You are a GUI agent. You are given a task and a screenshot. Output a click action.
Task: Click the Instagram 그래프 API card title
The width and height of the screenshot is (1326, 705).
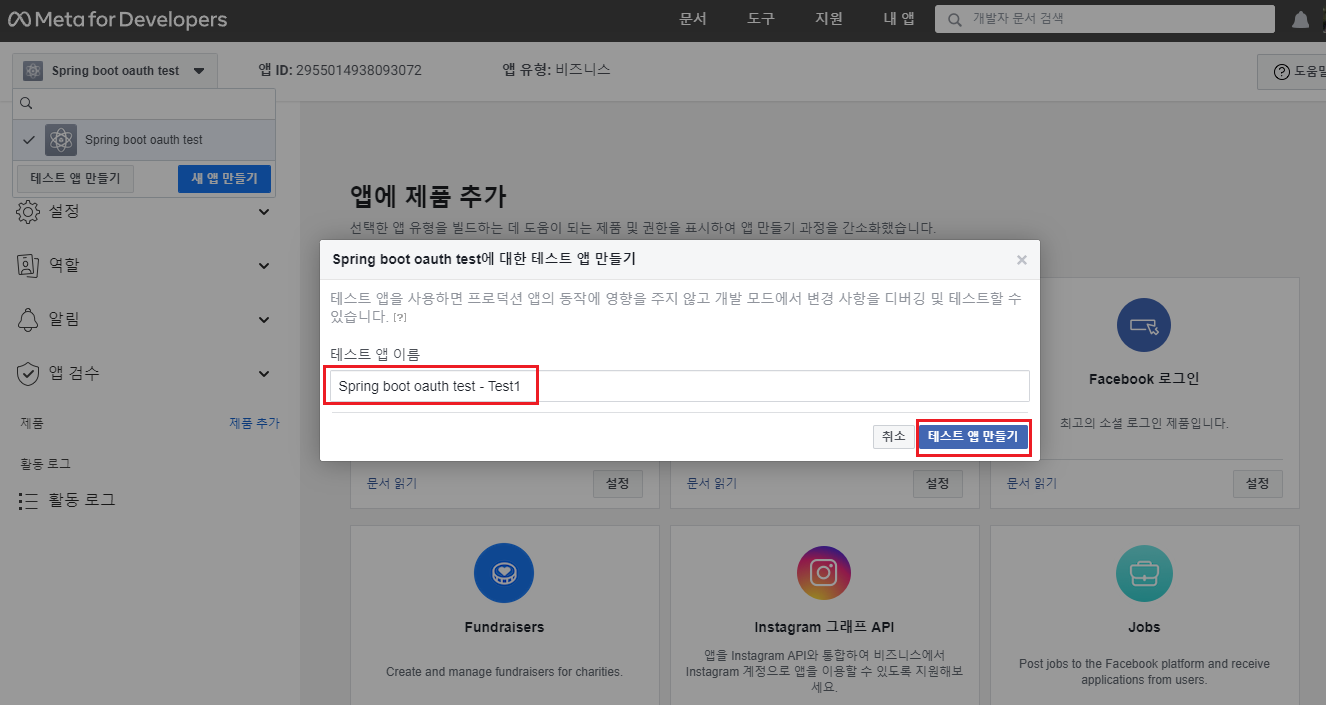824,628
